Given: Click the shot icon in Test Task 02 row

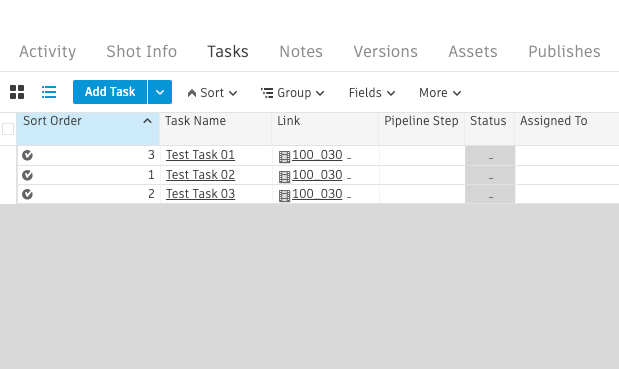Looking at the screenshot, I should coord(284,176).
